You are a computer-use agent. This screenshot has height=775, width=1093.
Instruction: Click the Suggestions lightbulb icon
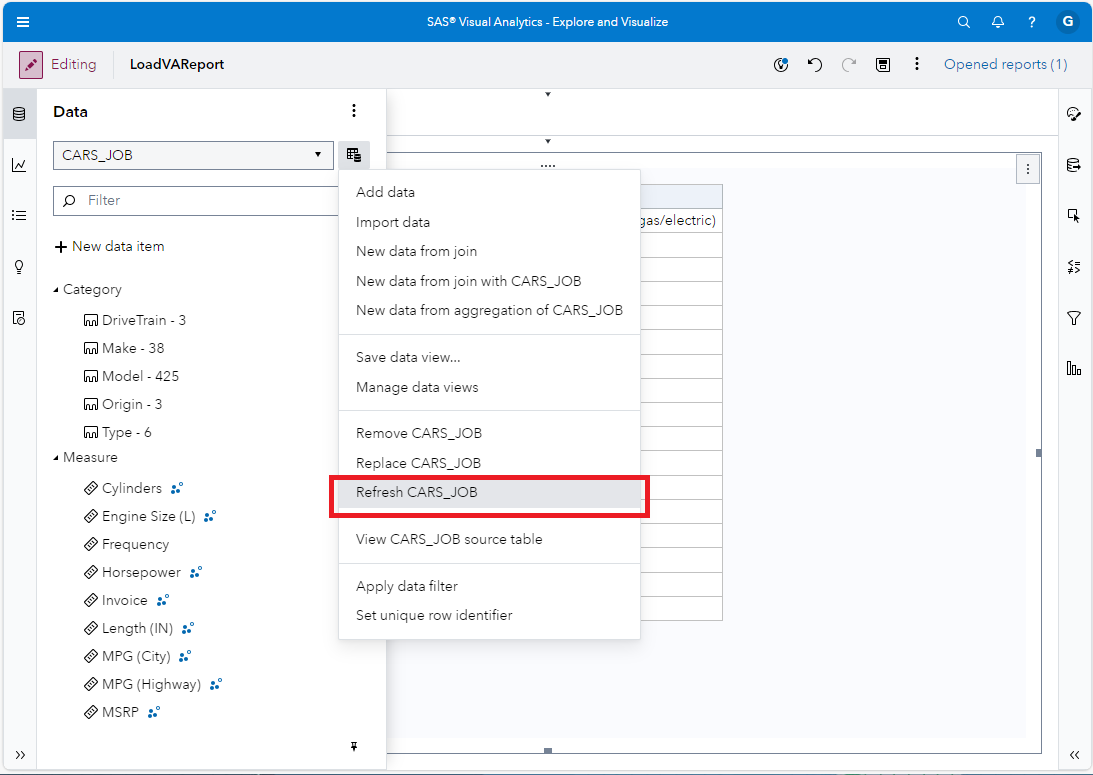pyautogui.click(x=20, y=266)
